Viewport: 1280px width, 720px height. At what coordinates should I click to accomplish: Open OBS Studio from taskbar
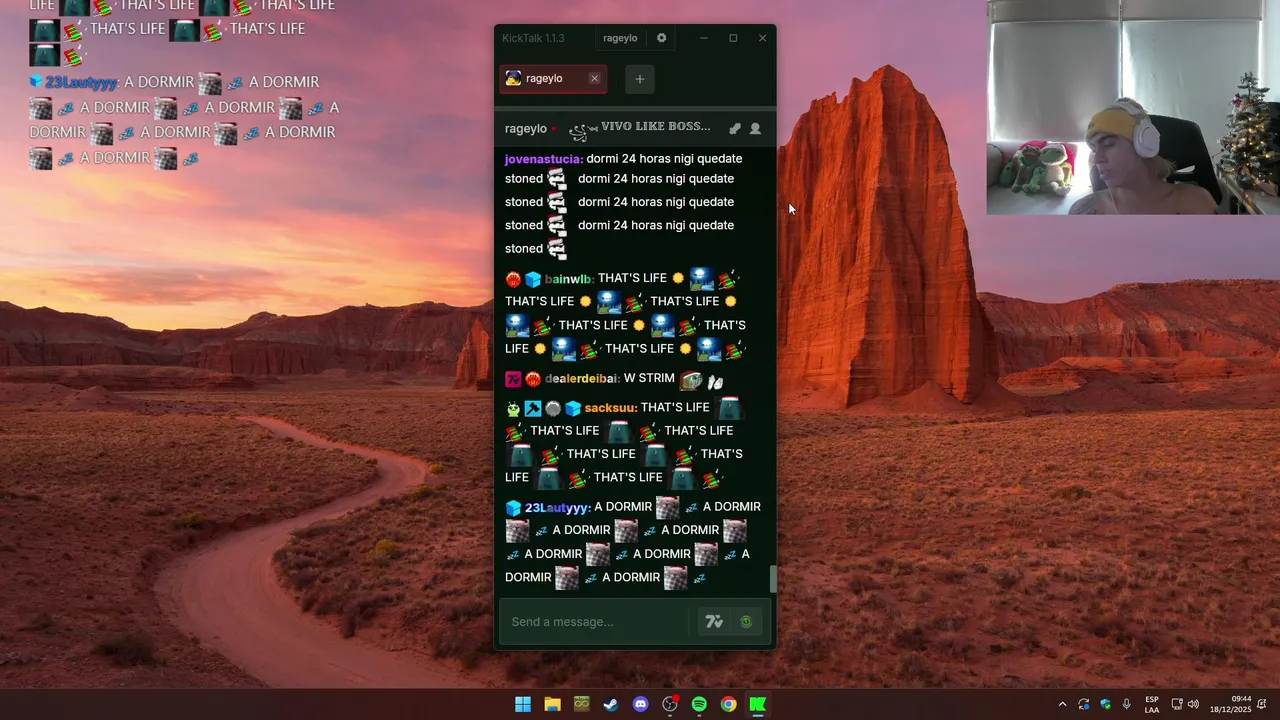tap(670, 704)
